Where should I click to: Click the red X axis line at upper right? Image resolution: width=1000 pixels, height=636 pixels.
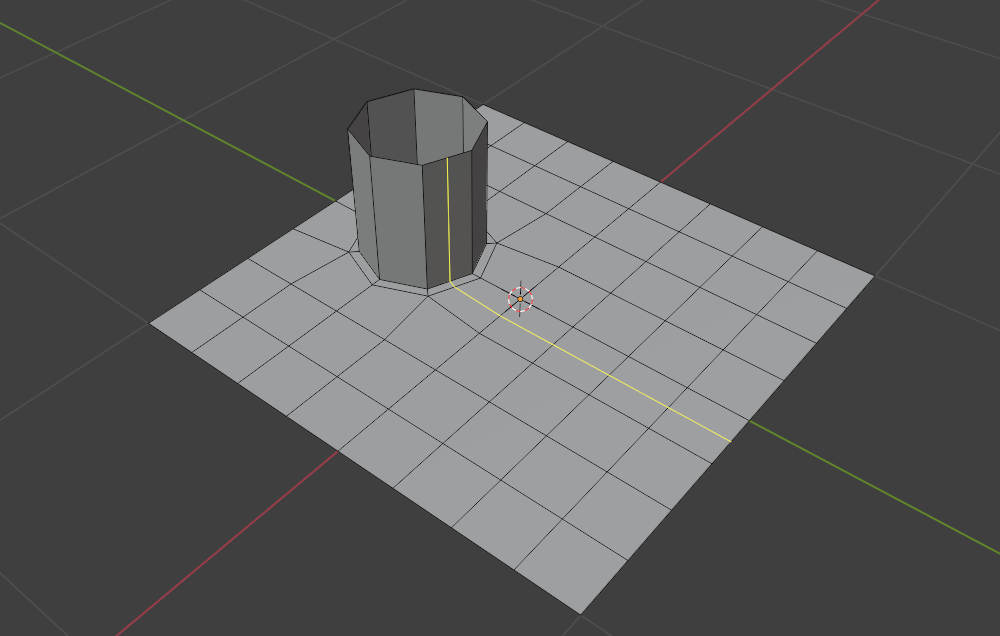pos(768,91)
